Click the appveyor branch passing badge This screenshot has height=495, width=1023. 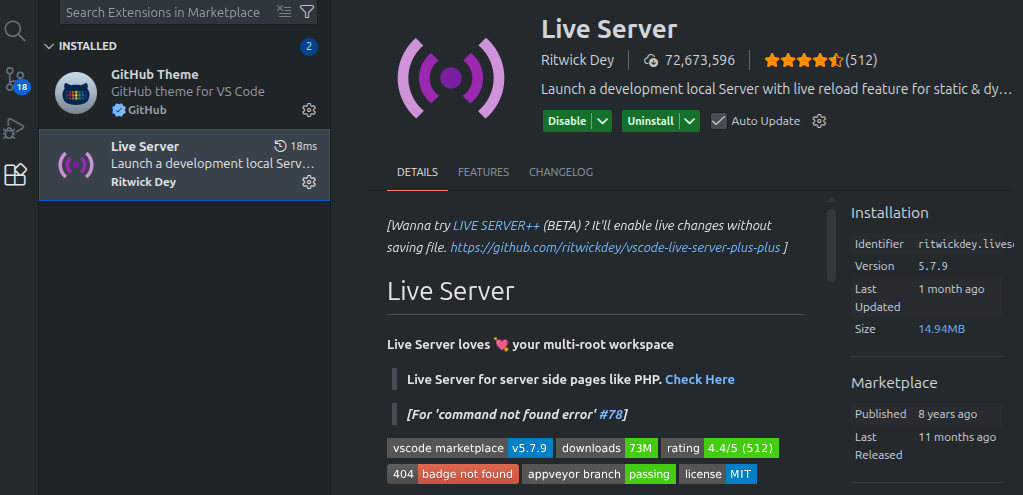point(599,474)
